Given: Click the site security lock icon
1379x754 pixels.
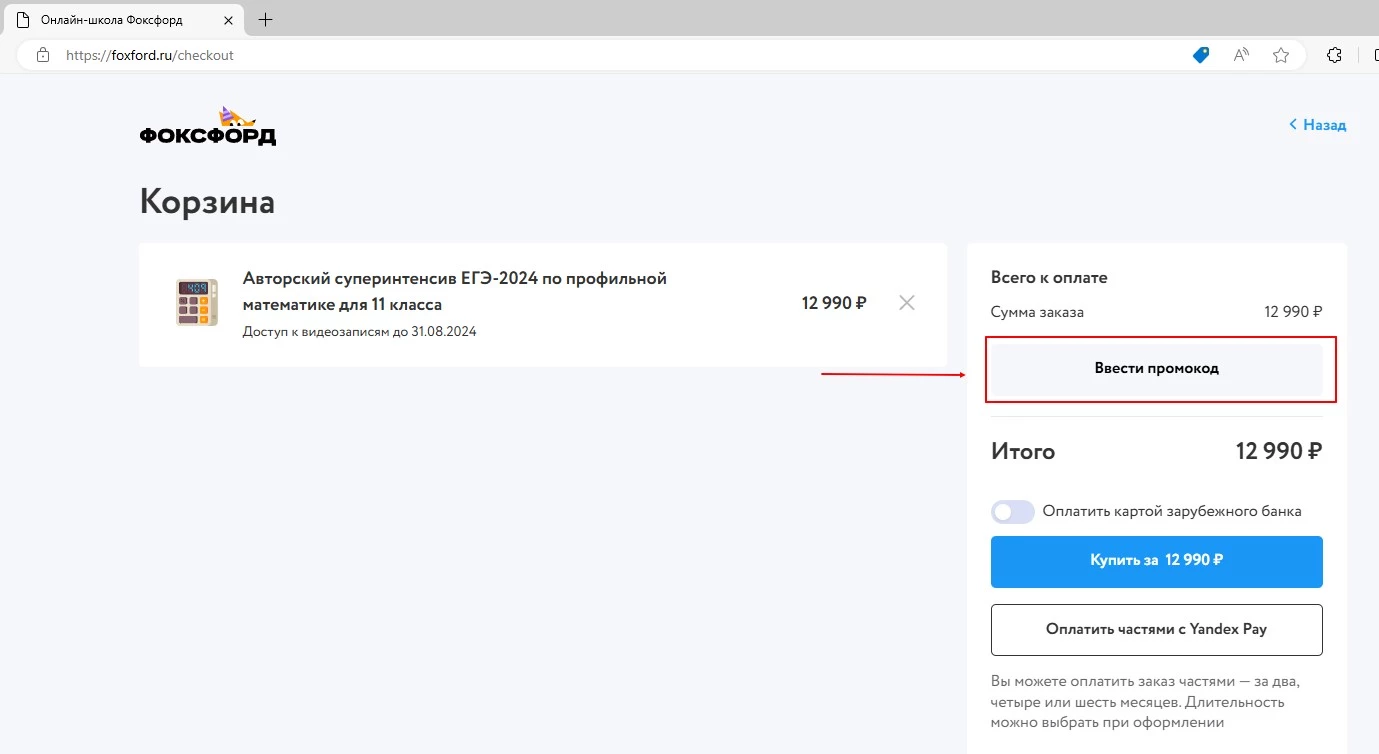Looking at the screenshot, I should click(41, 55).
